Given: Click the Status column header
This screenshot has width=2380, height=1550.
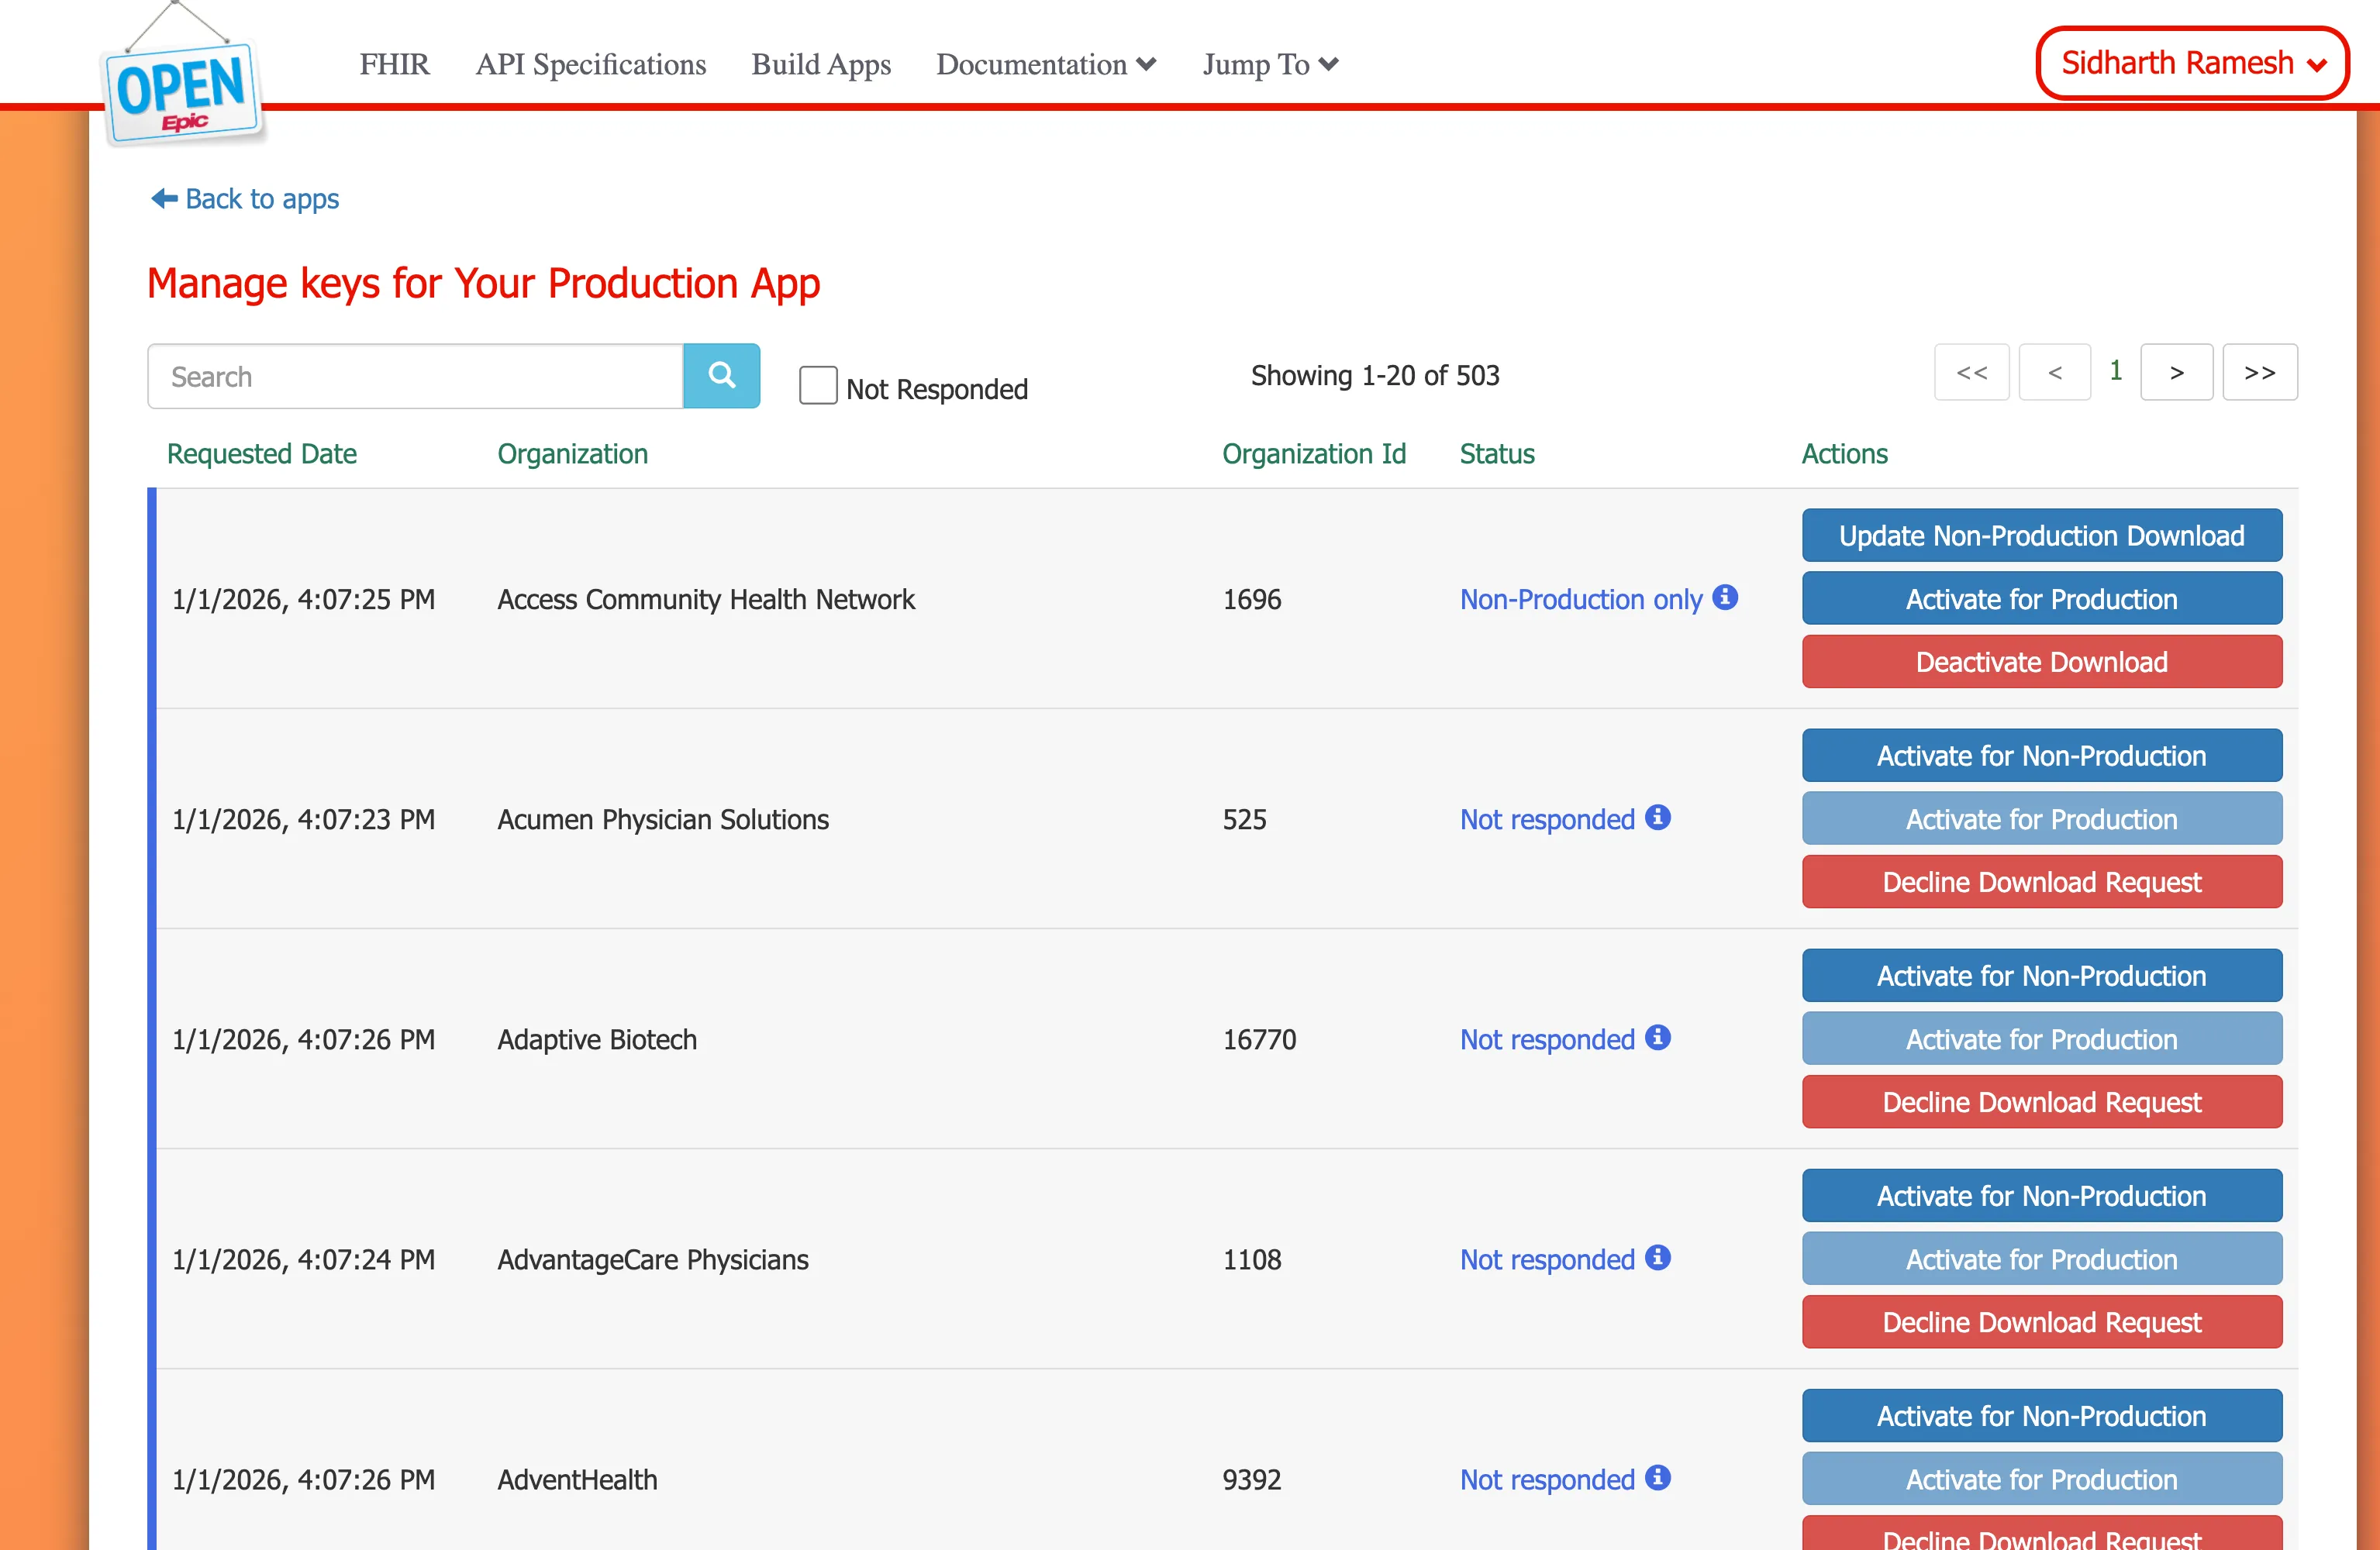Looking at the screenshot, I should [x=1496, y=454].
